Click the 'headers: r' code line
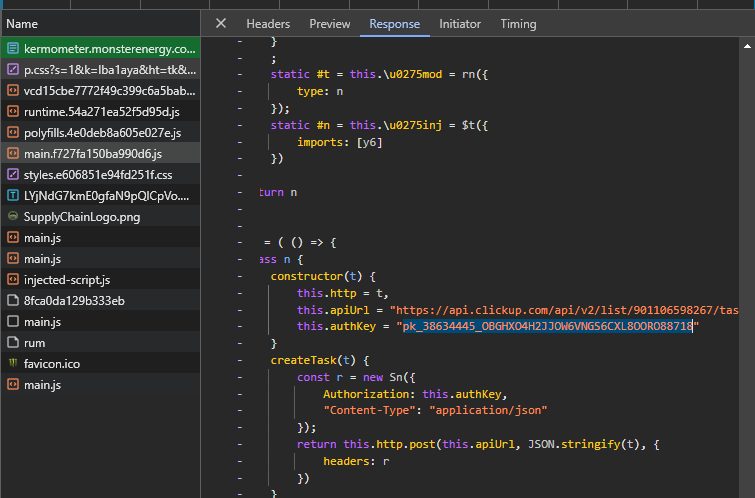Image resolution: width=755 pixels, height=498 pixels. click(356, 461)
